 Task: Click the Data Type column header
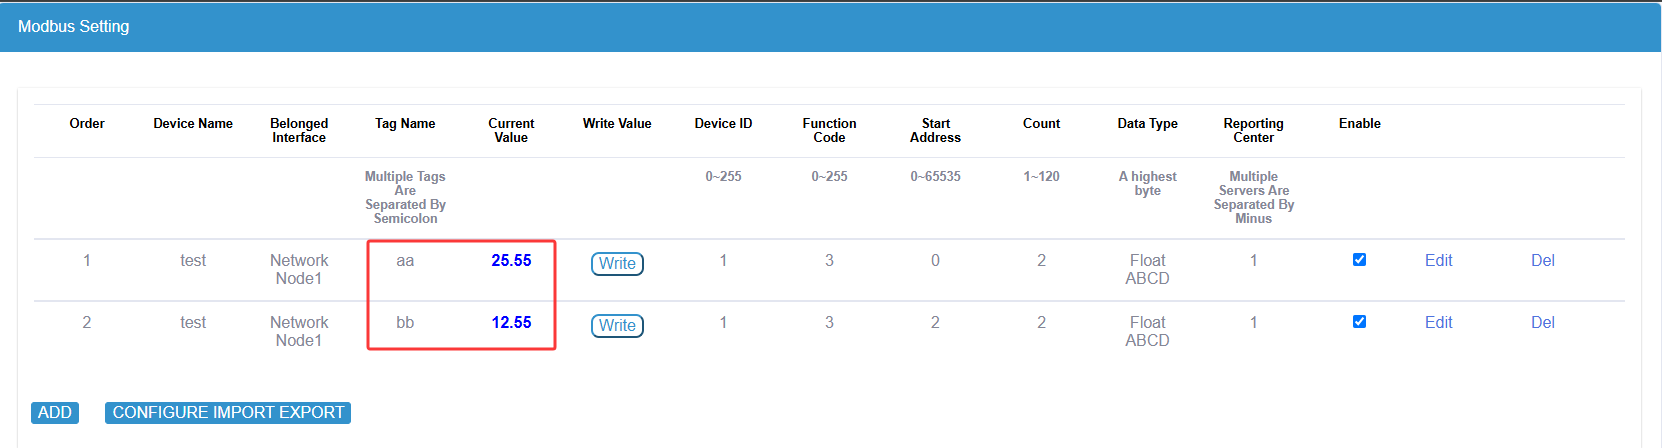(x=1147, y=123)
